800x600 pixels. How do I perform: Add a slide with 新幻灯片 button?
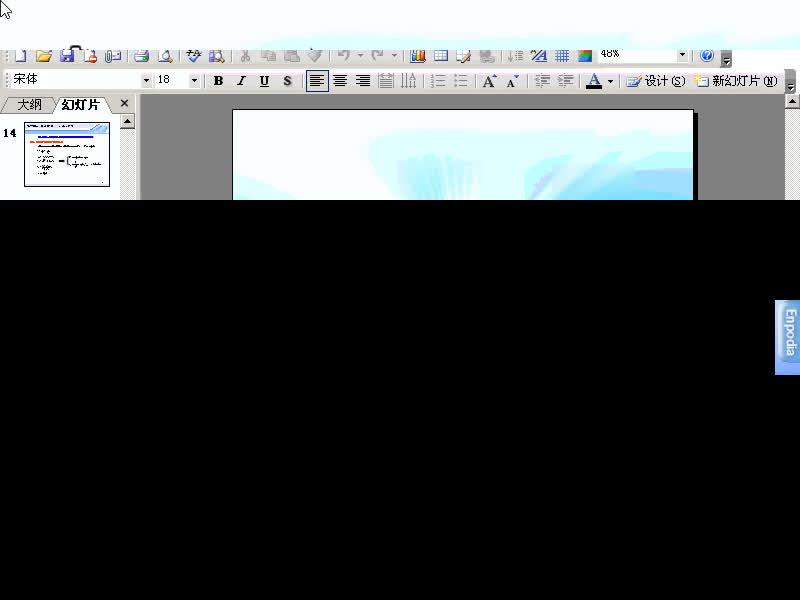click(x=736, y=81)
